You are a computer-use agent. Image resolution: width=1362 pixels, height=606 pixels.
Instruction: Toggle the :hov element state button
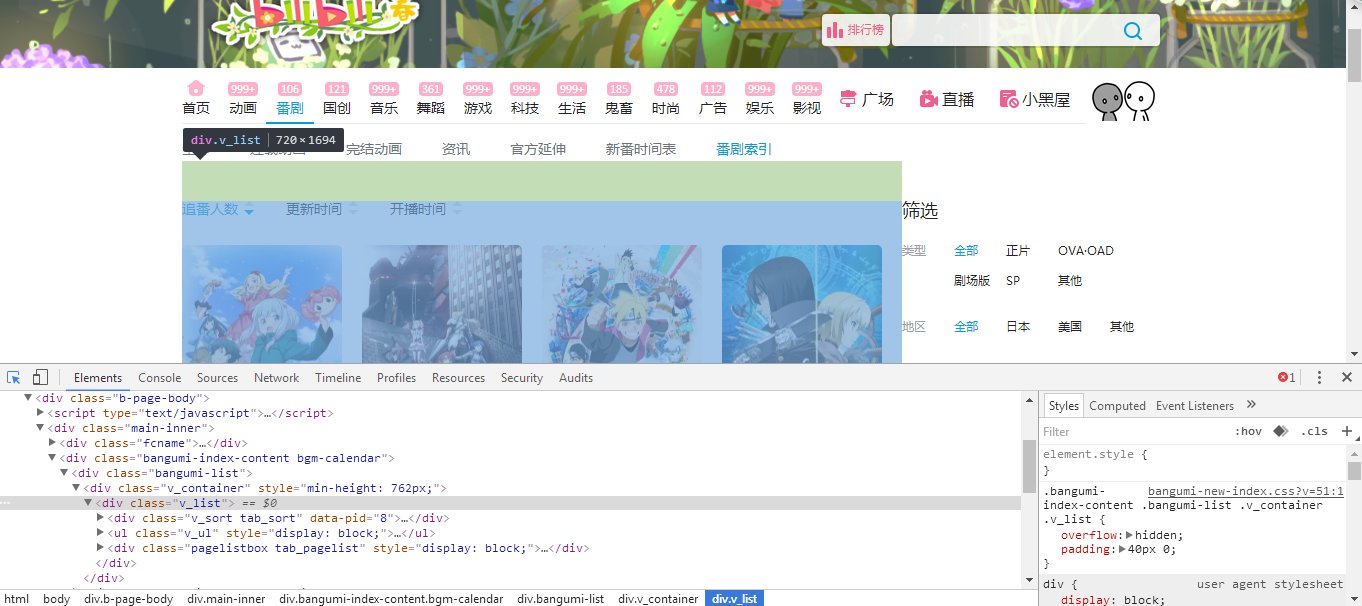1248,431
